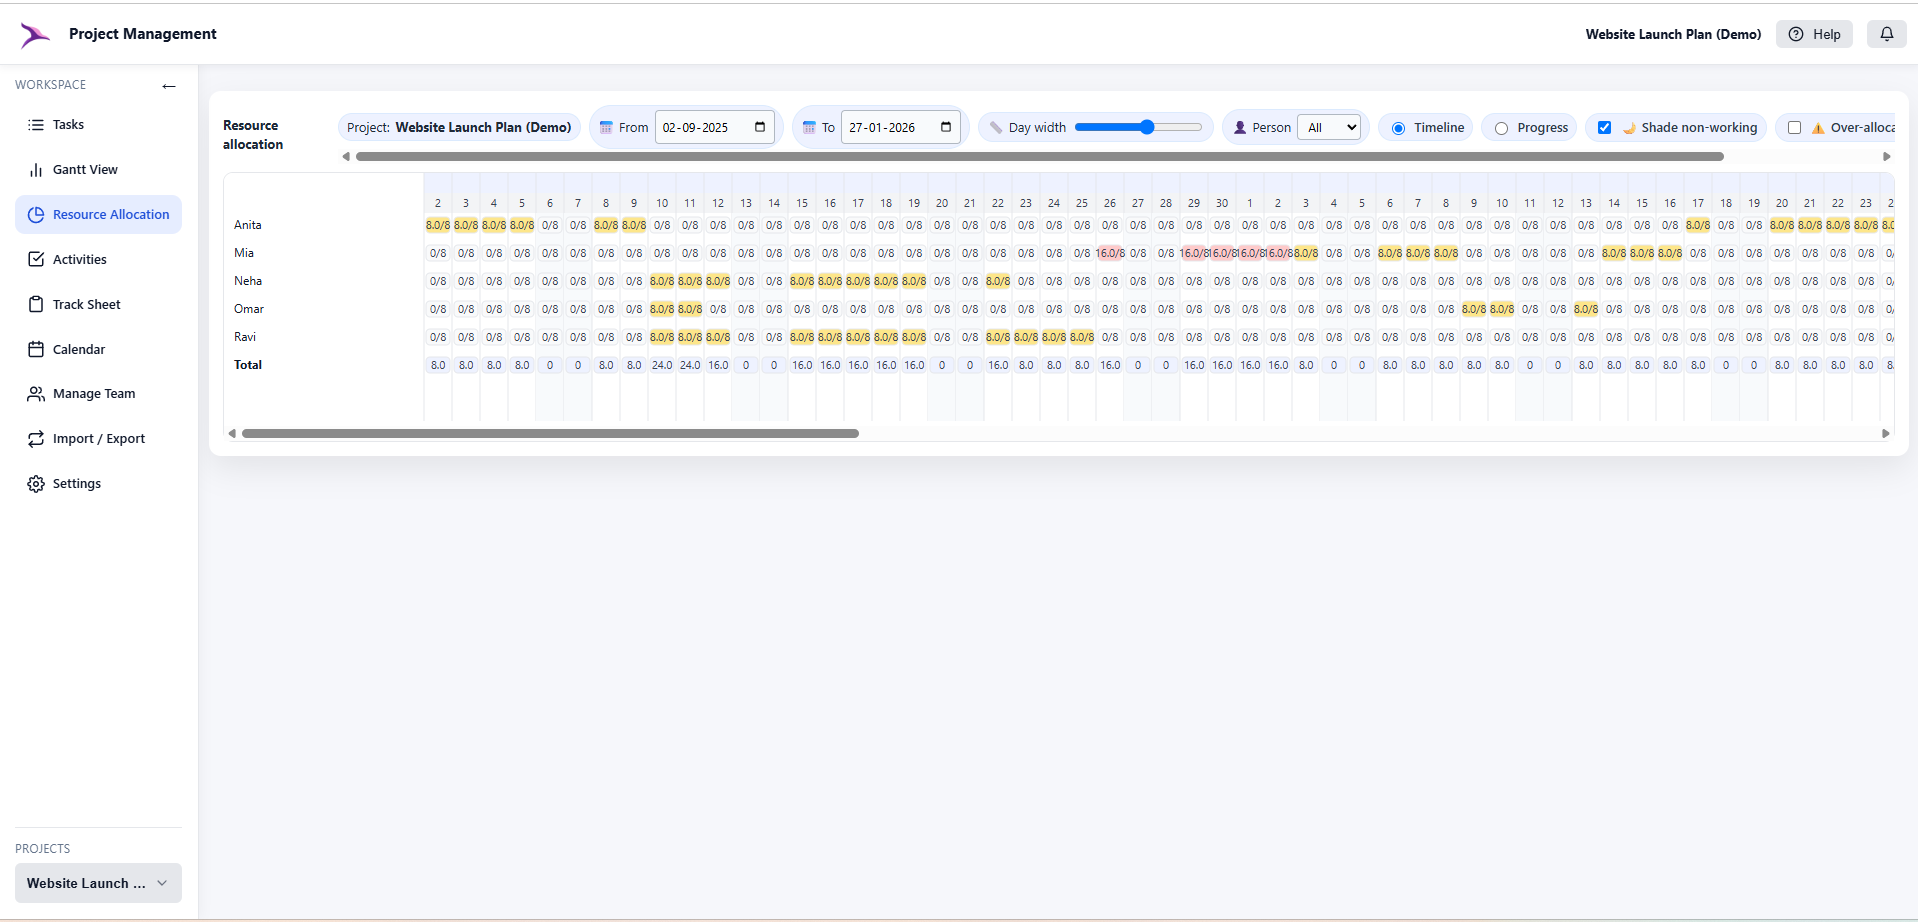This screenshot has height=922, width=1918.
Task: Select the Progress radio button
Action: [x=1502, y=128]
